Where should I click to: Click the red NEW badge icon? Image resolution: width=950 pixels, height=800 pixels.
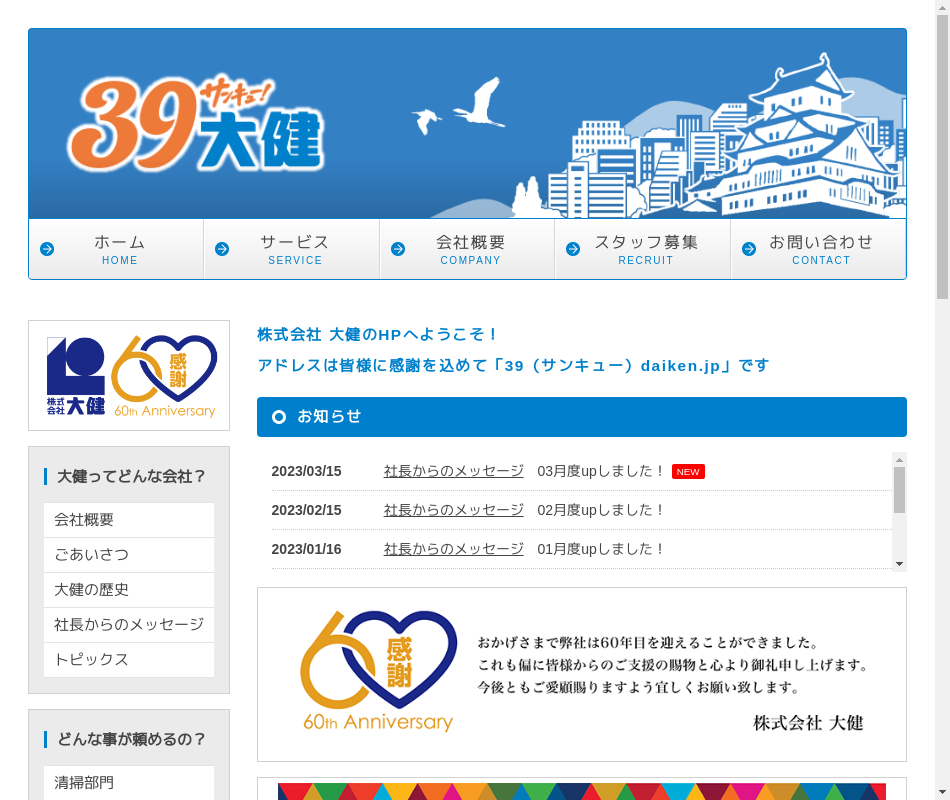688,472
